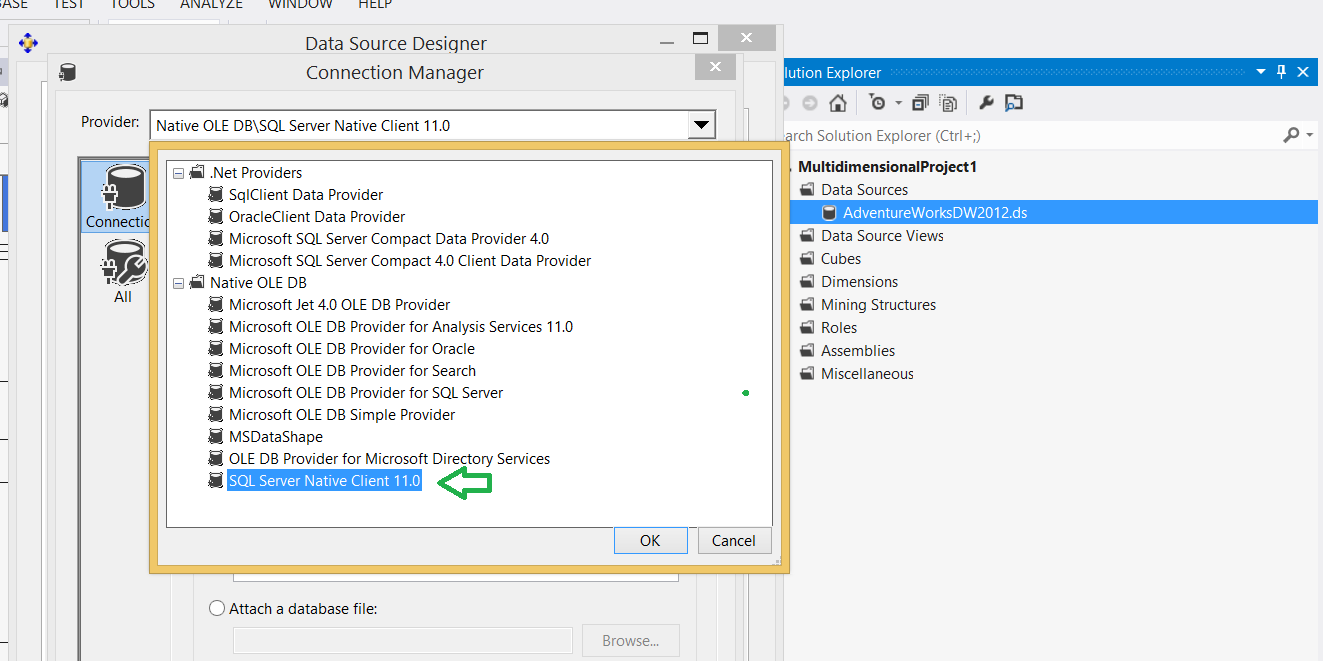This screenshot has width=1323, height=661.
Task: Click icon beside SQL Server Native Client 11.0
Action: (215, 480)
